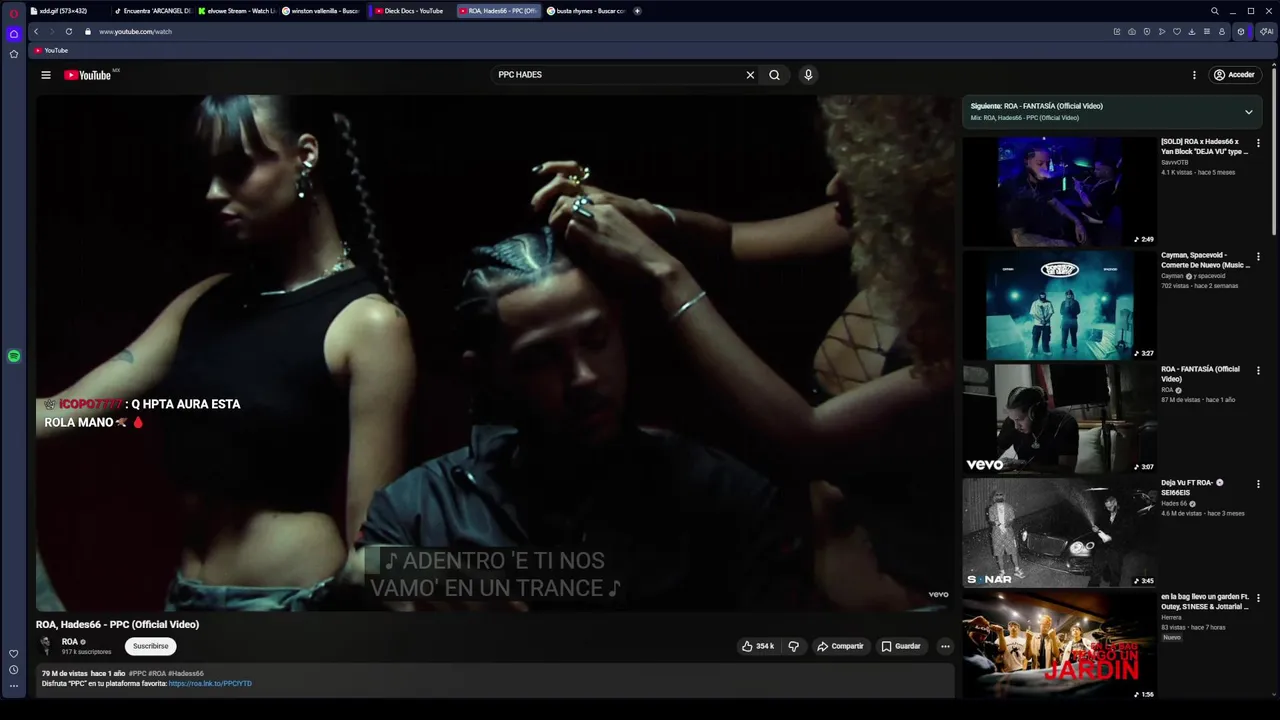The width and height of the screenshot is (1280, 720).
Task: Expand the Siguiente mix playlist chevron
Action: (1248, 112)
